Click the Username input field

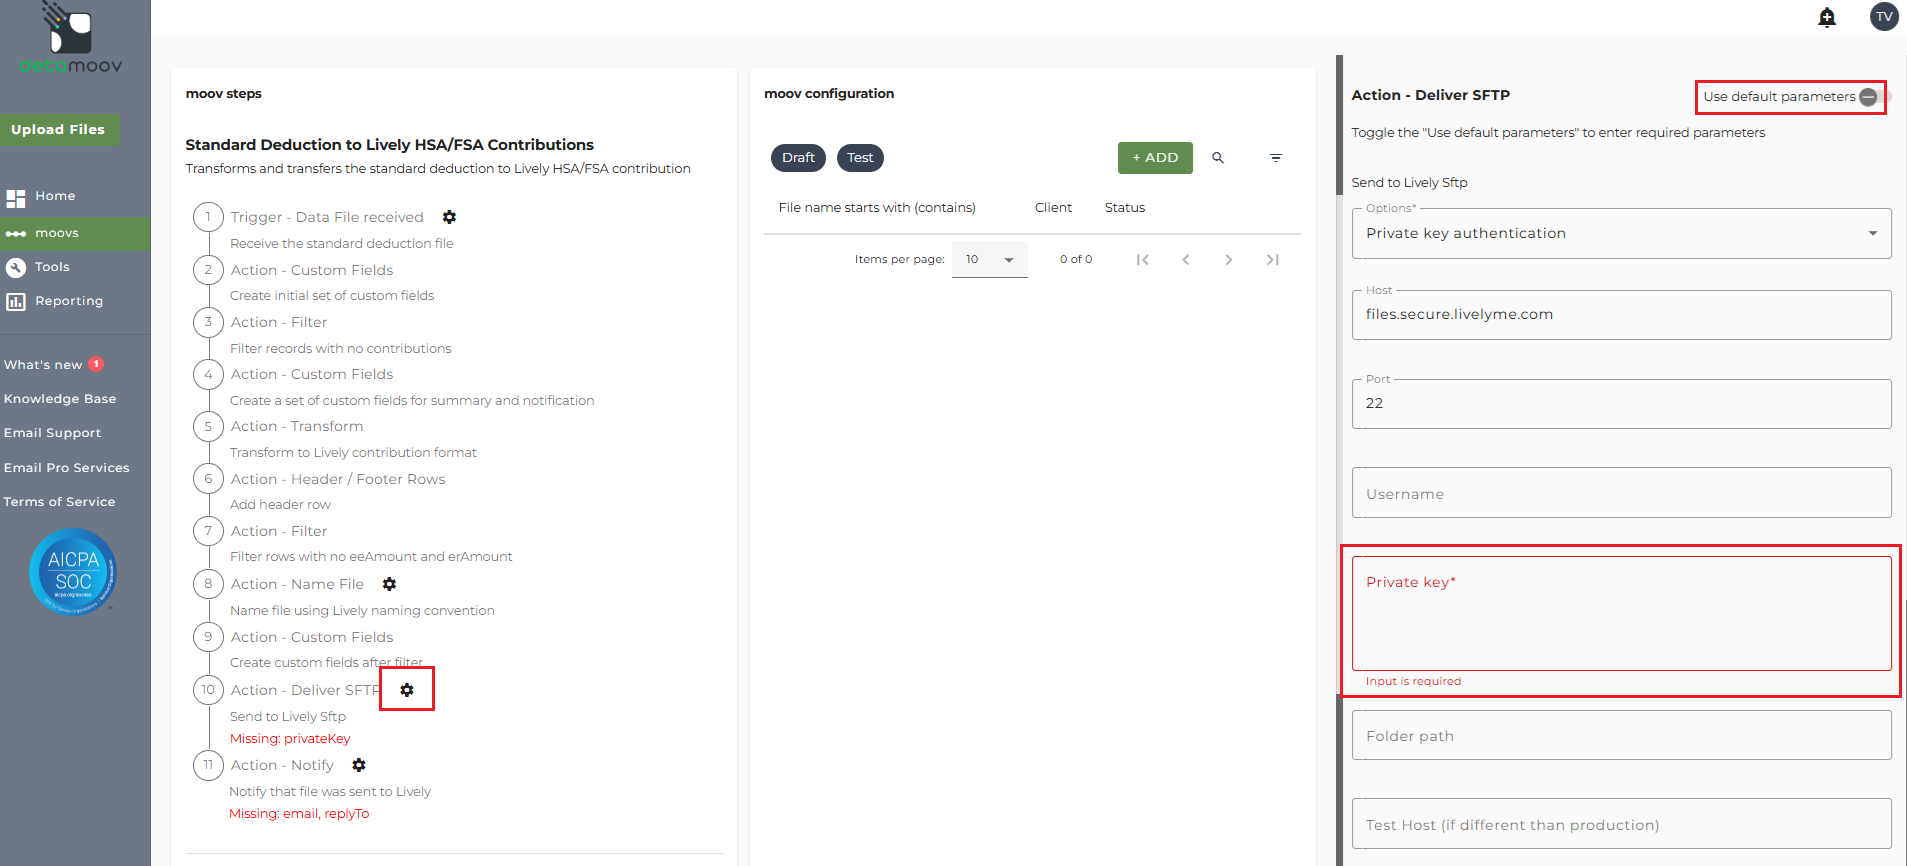(1621, 493)
